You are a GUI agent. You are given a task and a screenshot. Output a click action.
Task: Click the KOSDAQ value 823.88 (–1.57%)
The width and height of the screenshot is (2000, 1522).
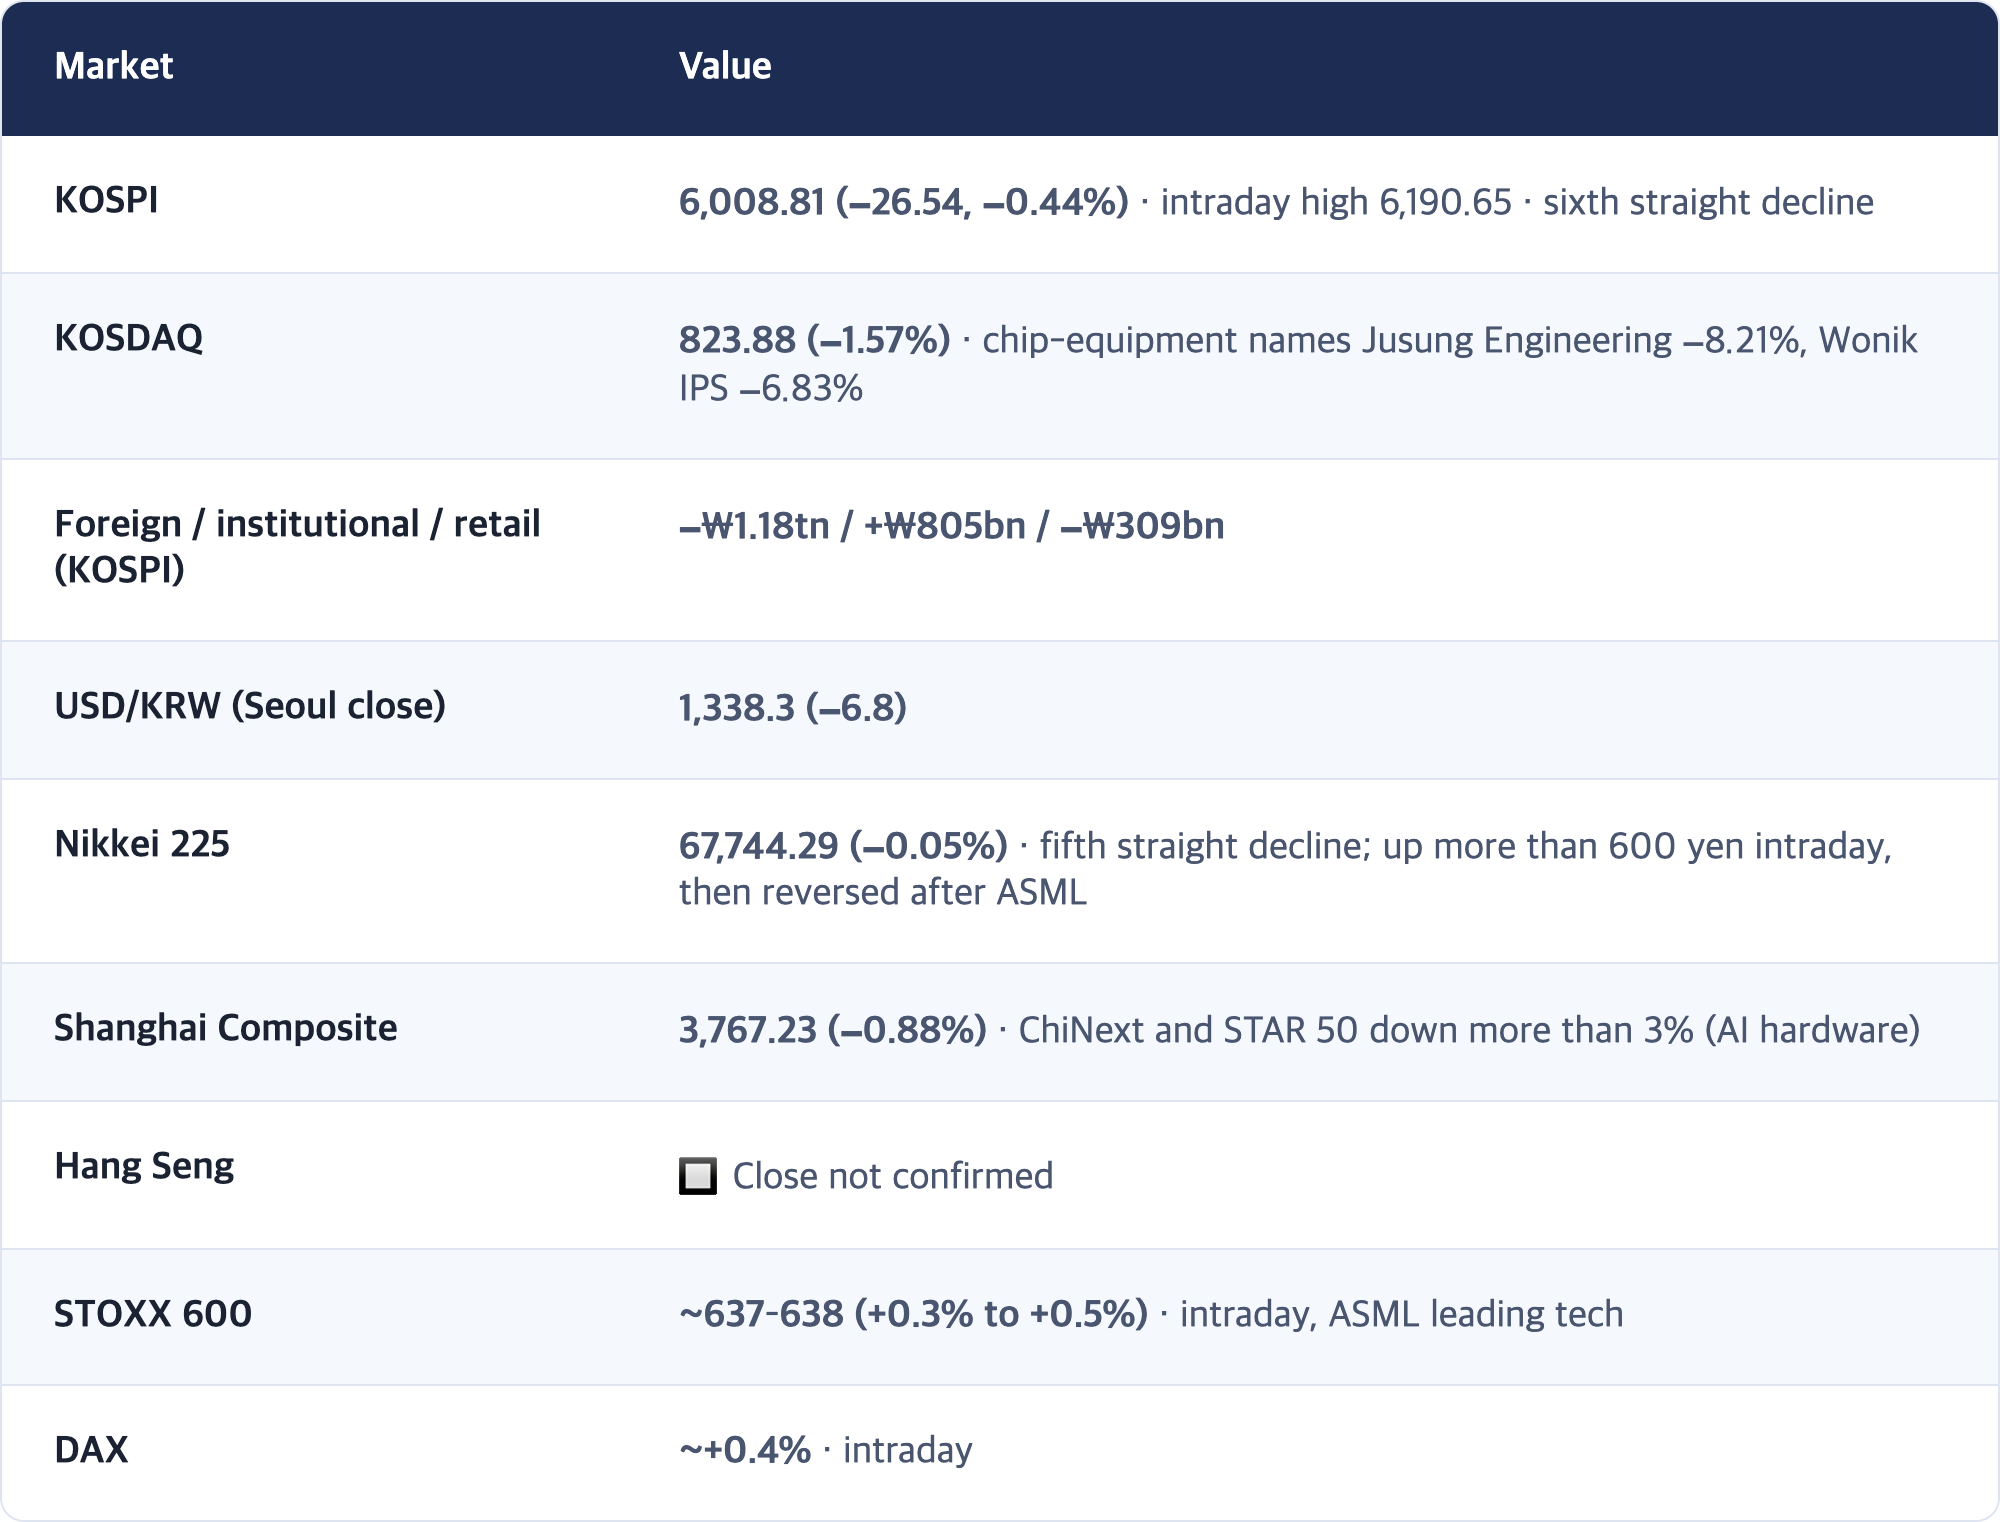click(814, 340)
